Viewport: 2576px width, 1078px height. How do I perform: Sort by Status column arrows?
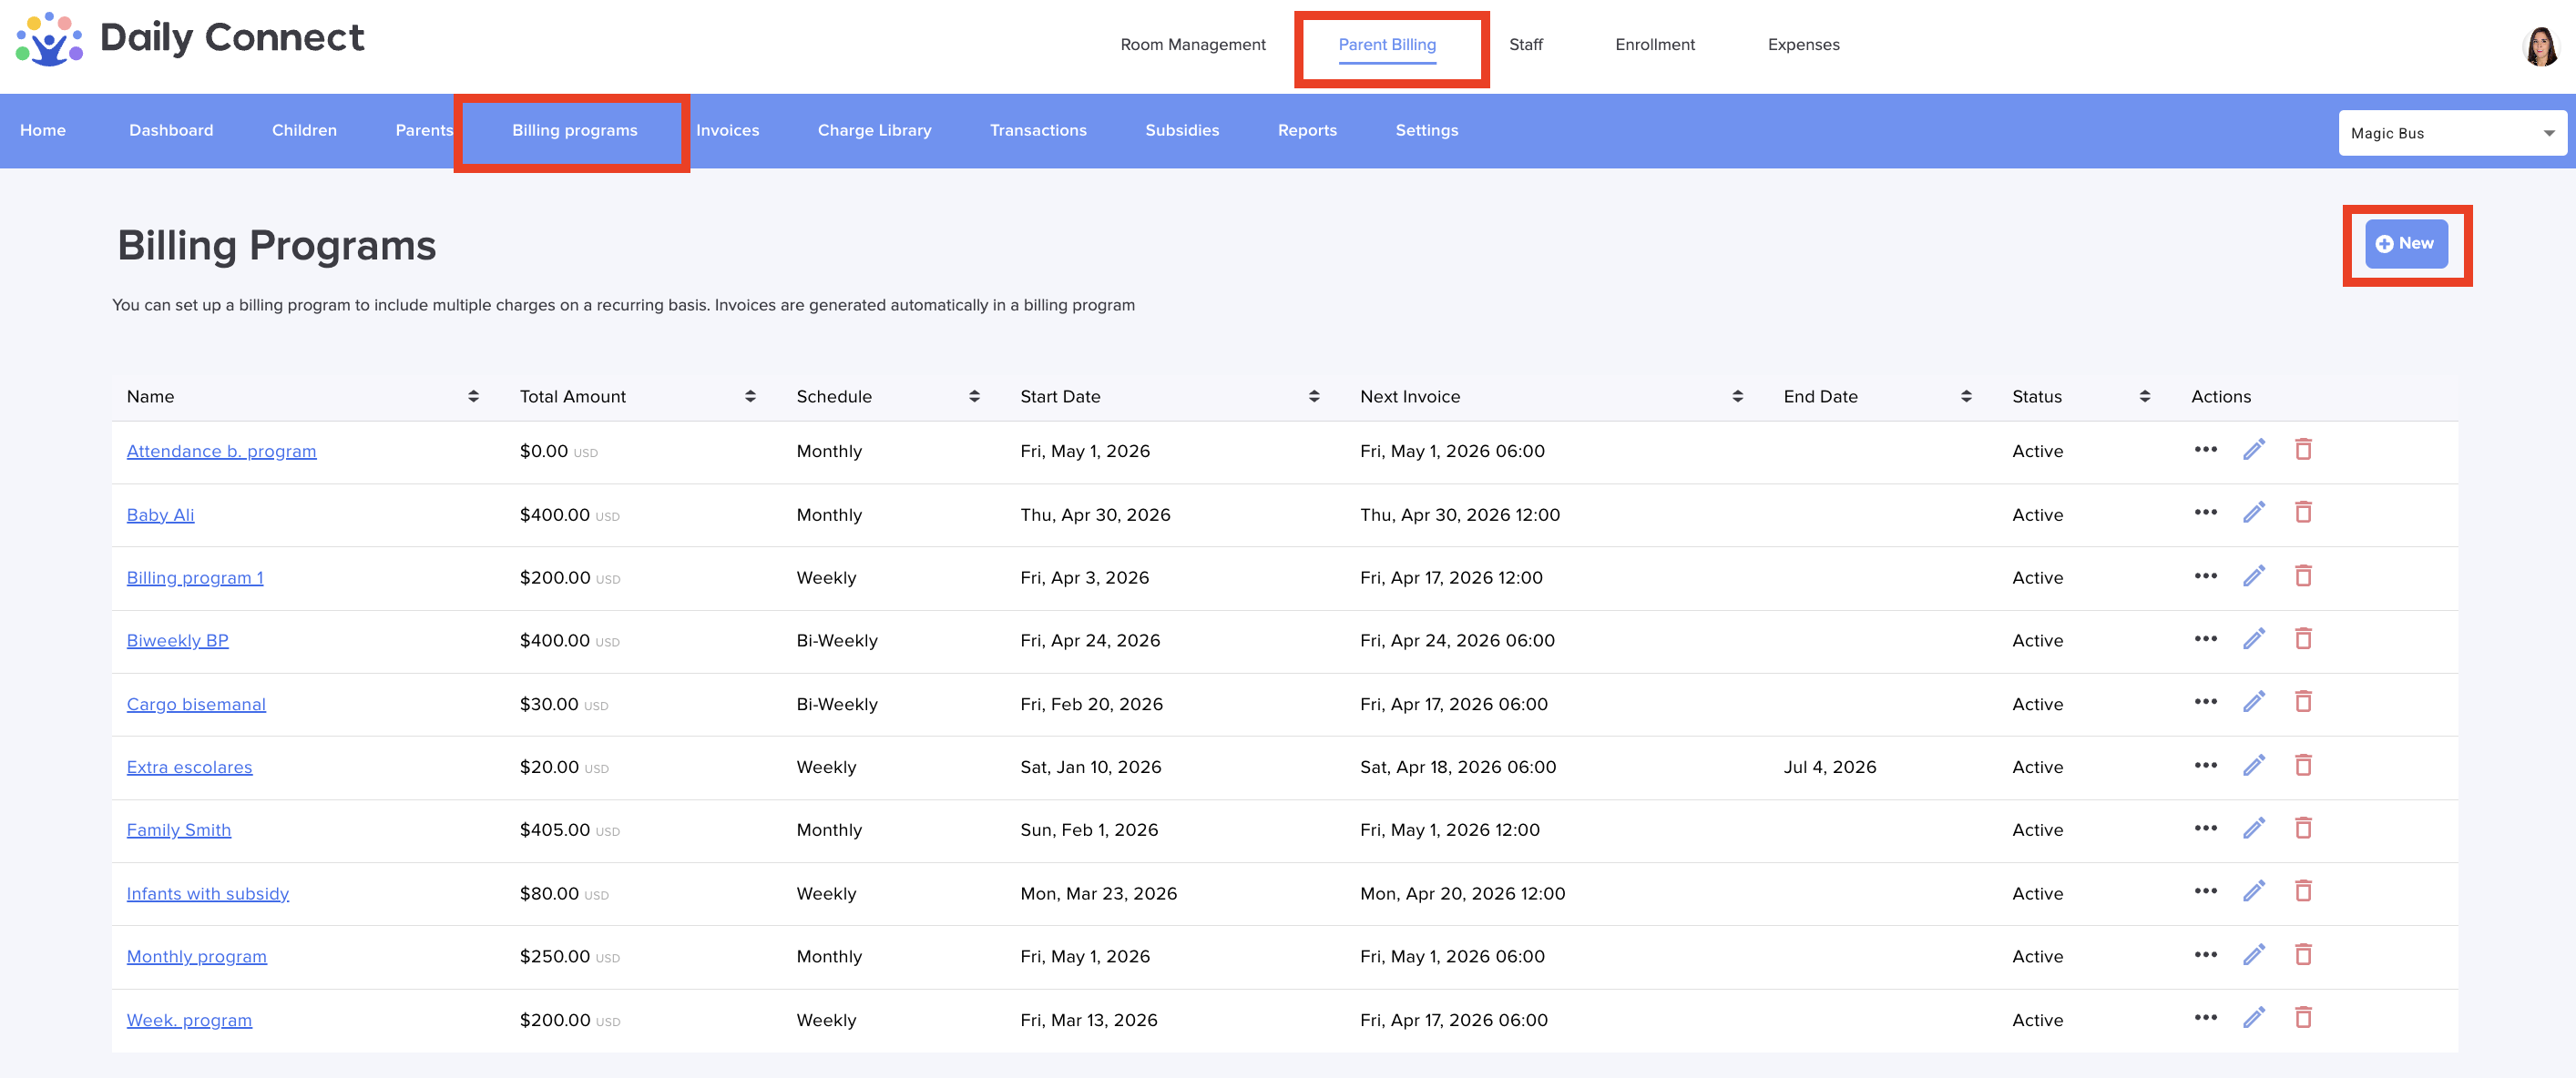2144,397
